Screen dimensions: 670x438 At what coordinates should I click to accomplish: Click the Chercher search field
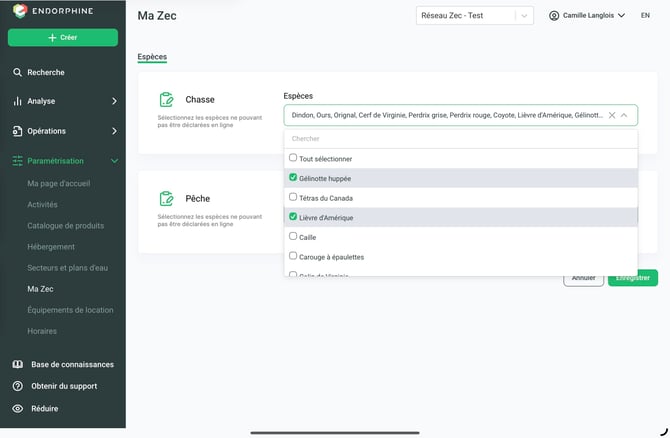[x=461, y=139]
